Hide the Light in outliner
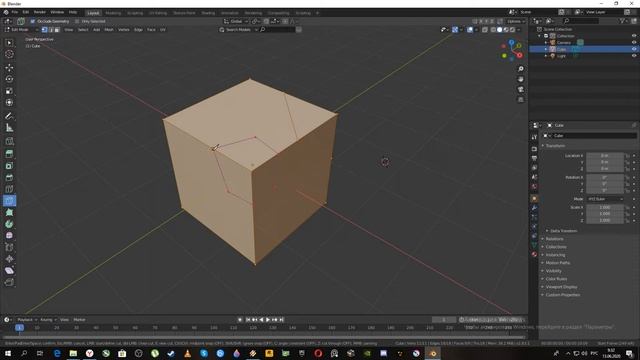Viewport: 640px width, 360px height. 634,56
